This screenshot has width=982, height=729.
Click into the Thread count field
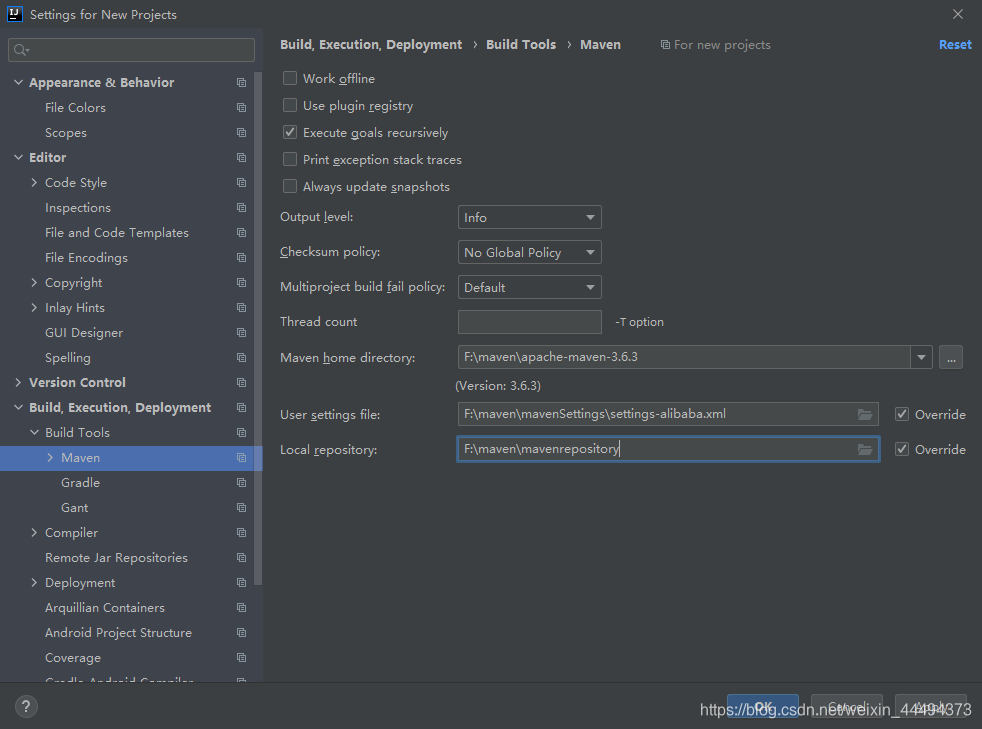point(530,322)
